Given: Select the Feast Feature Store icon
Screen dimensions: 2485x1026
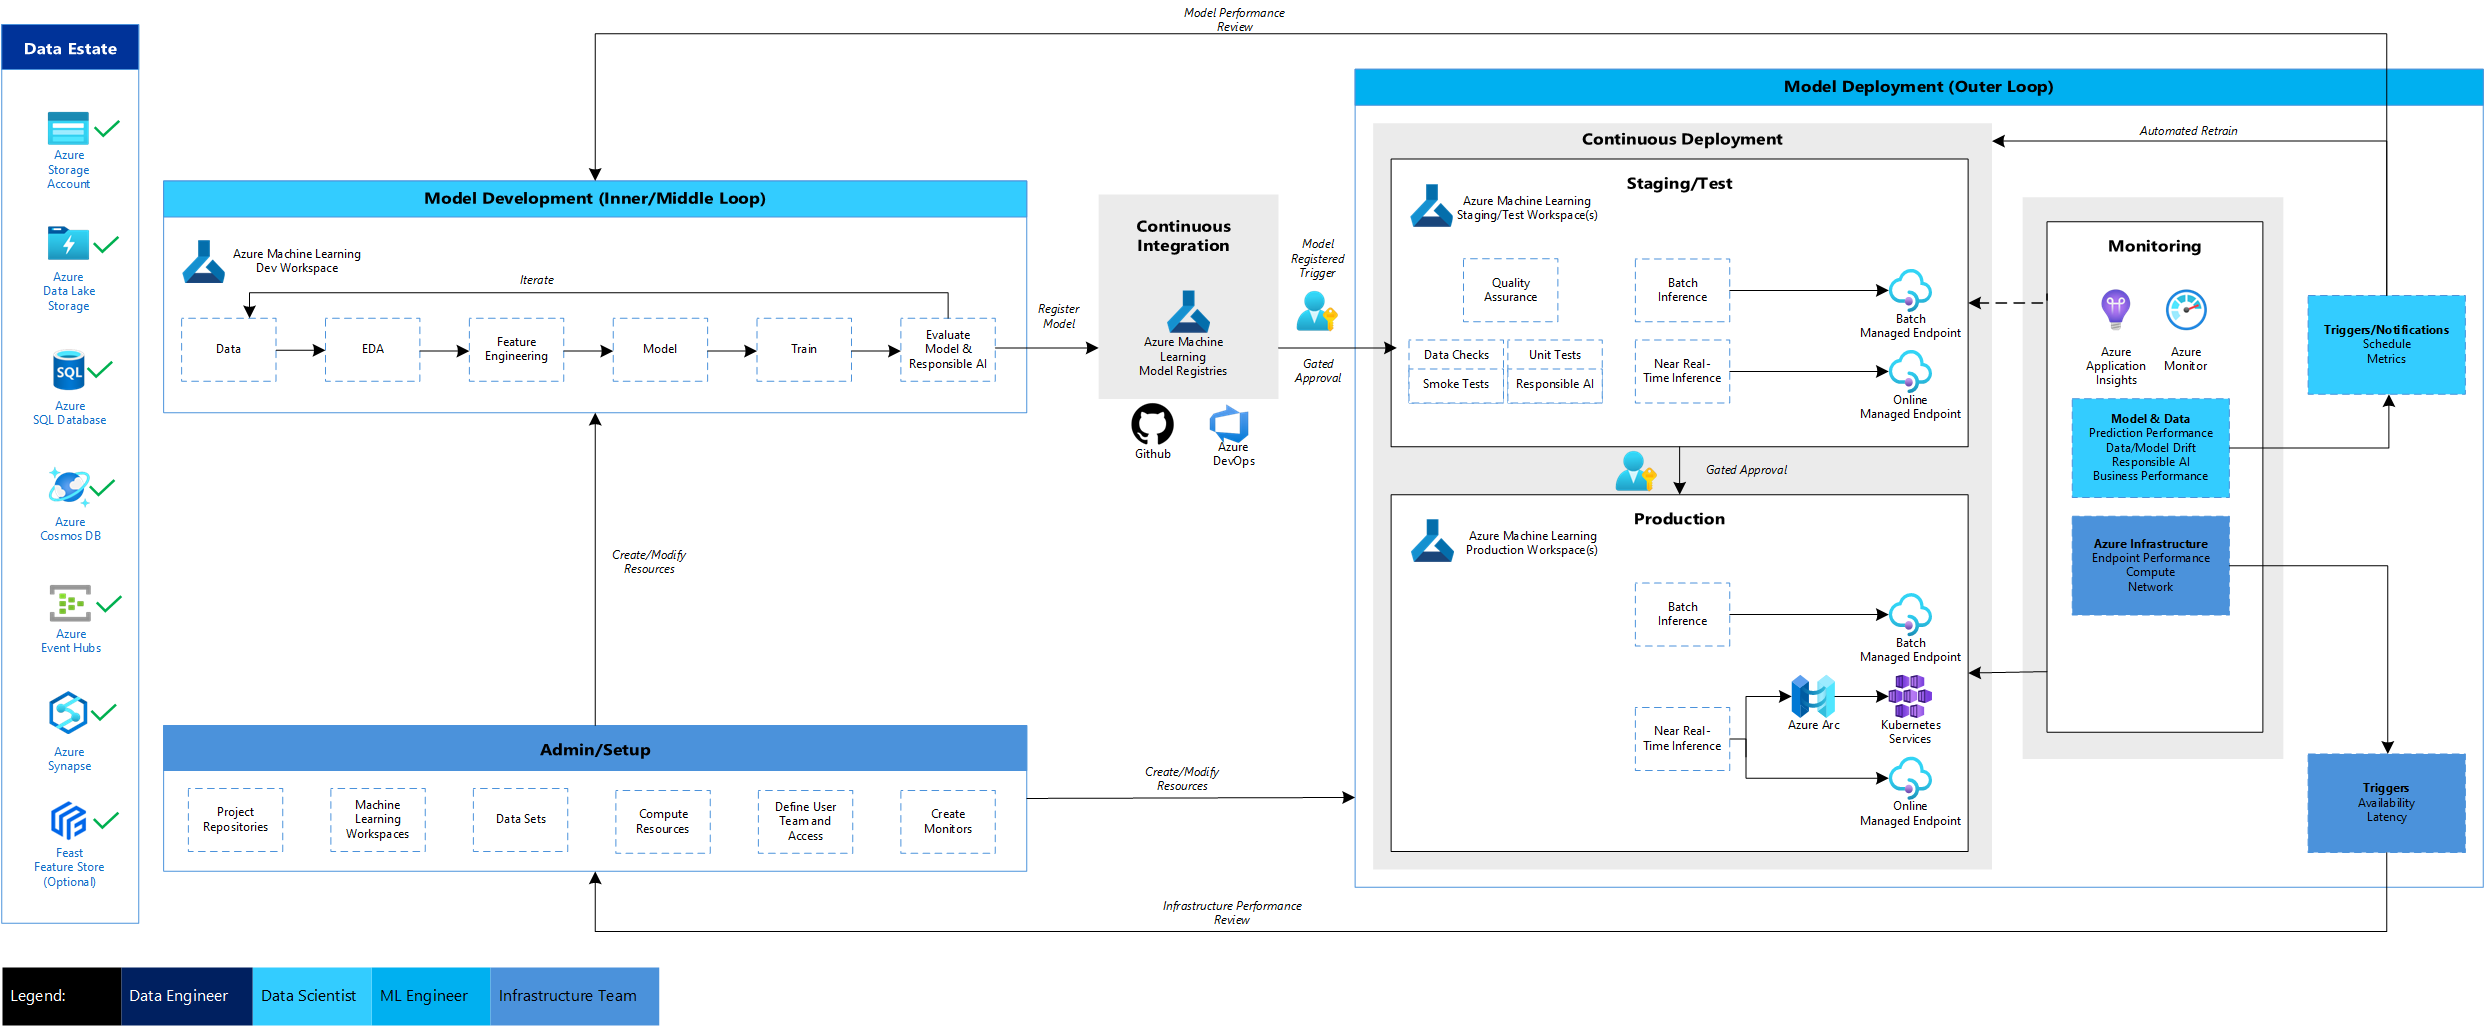Looking at the screenshot, I should coord(68,821).
